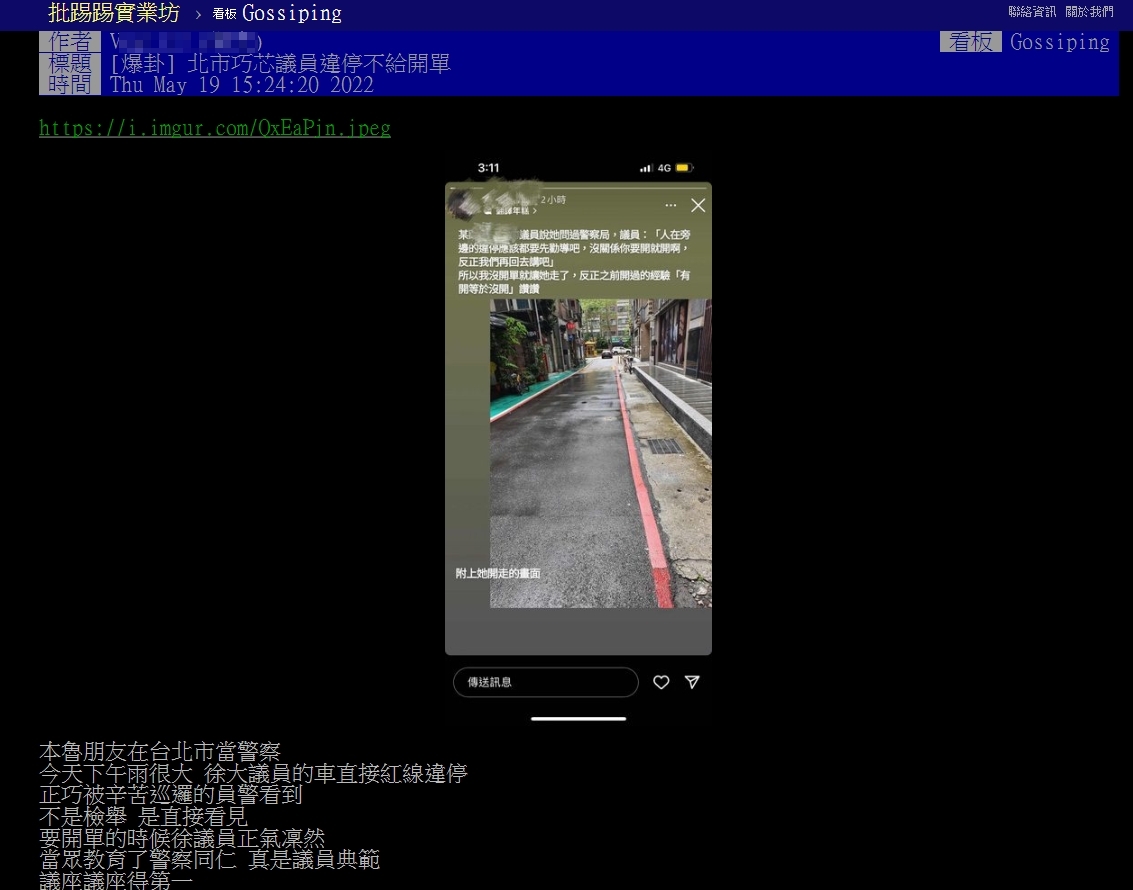Open the 看板 Gossiping board link in top bar
Viewport: 1133px width, 890px height.
click(x=277, y=13)
